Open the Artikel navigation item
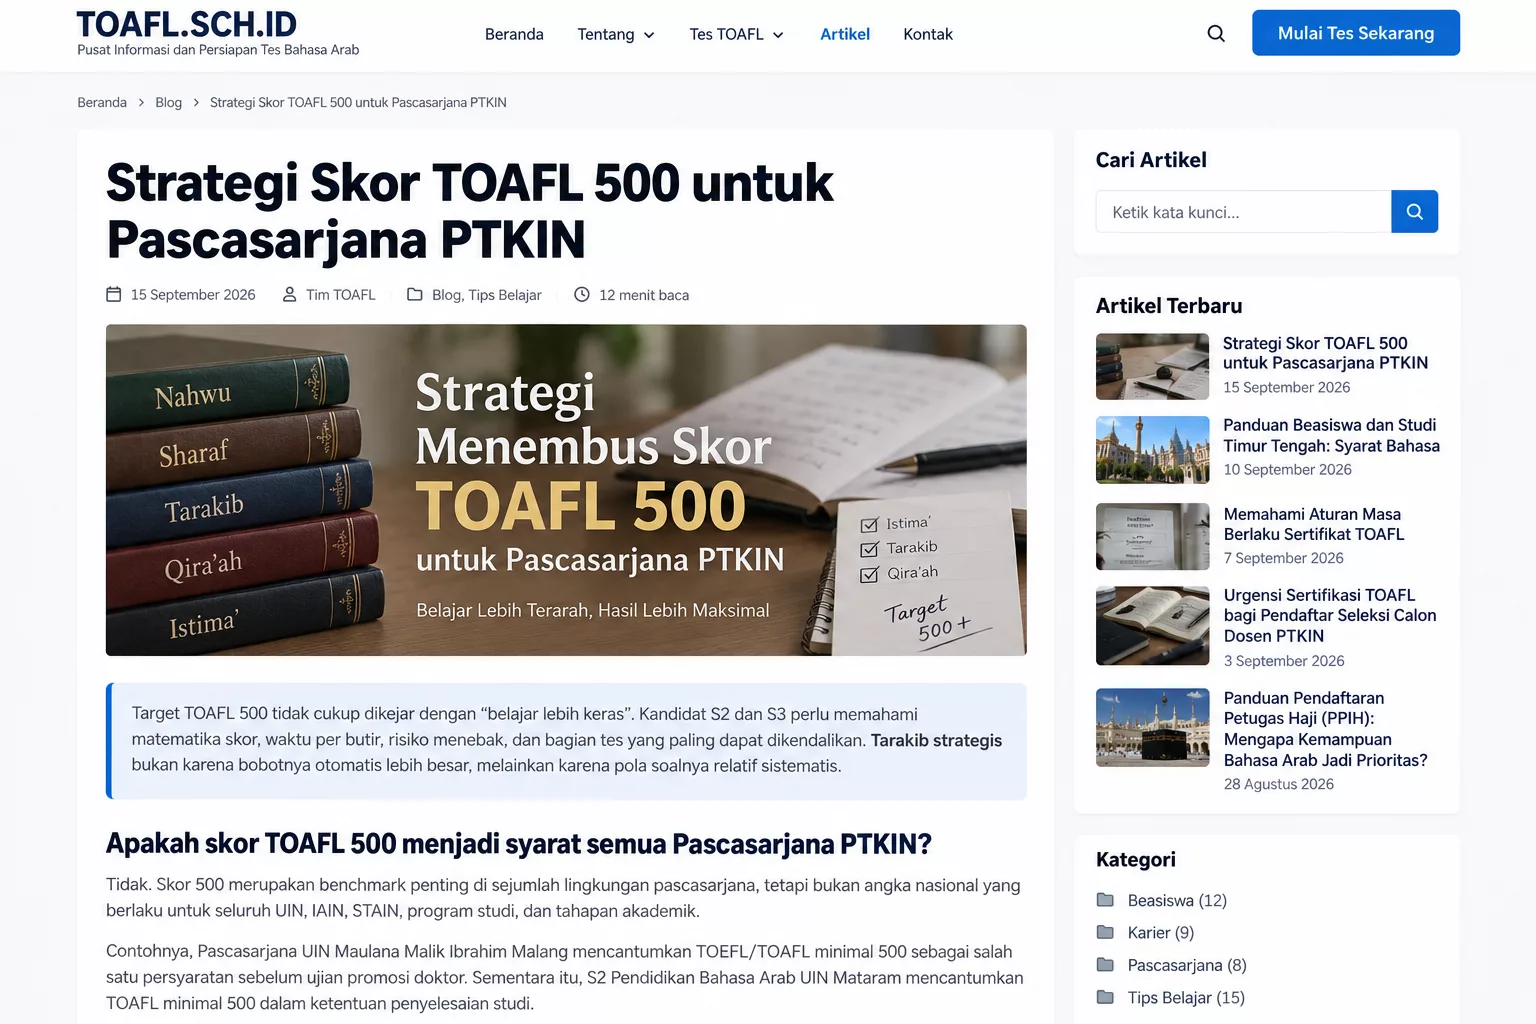The image size is (1536, 1024). pos(845,34)
